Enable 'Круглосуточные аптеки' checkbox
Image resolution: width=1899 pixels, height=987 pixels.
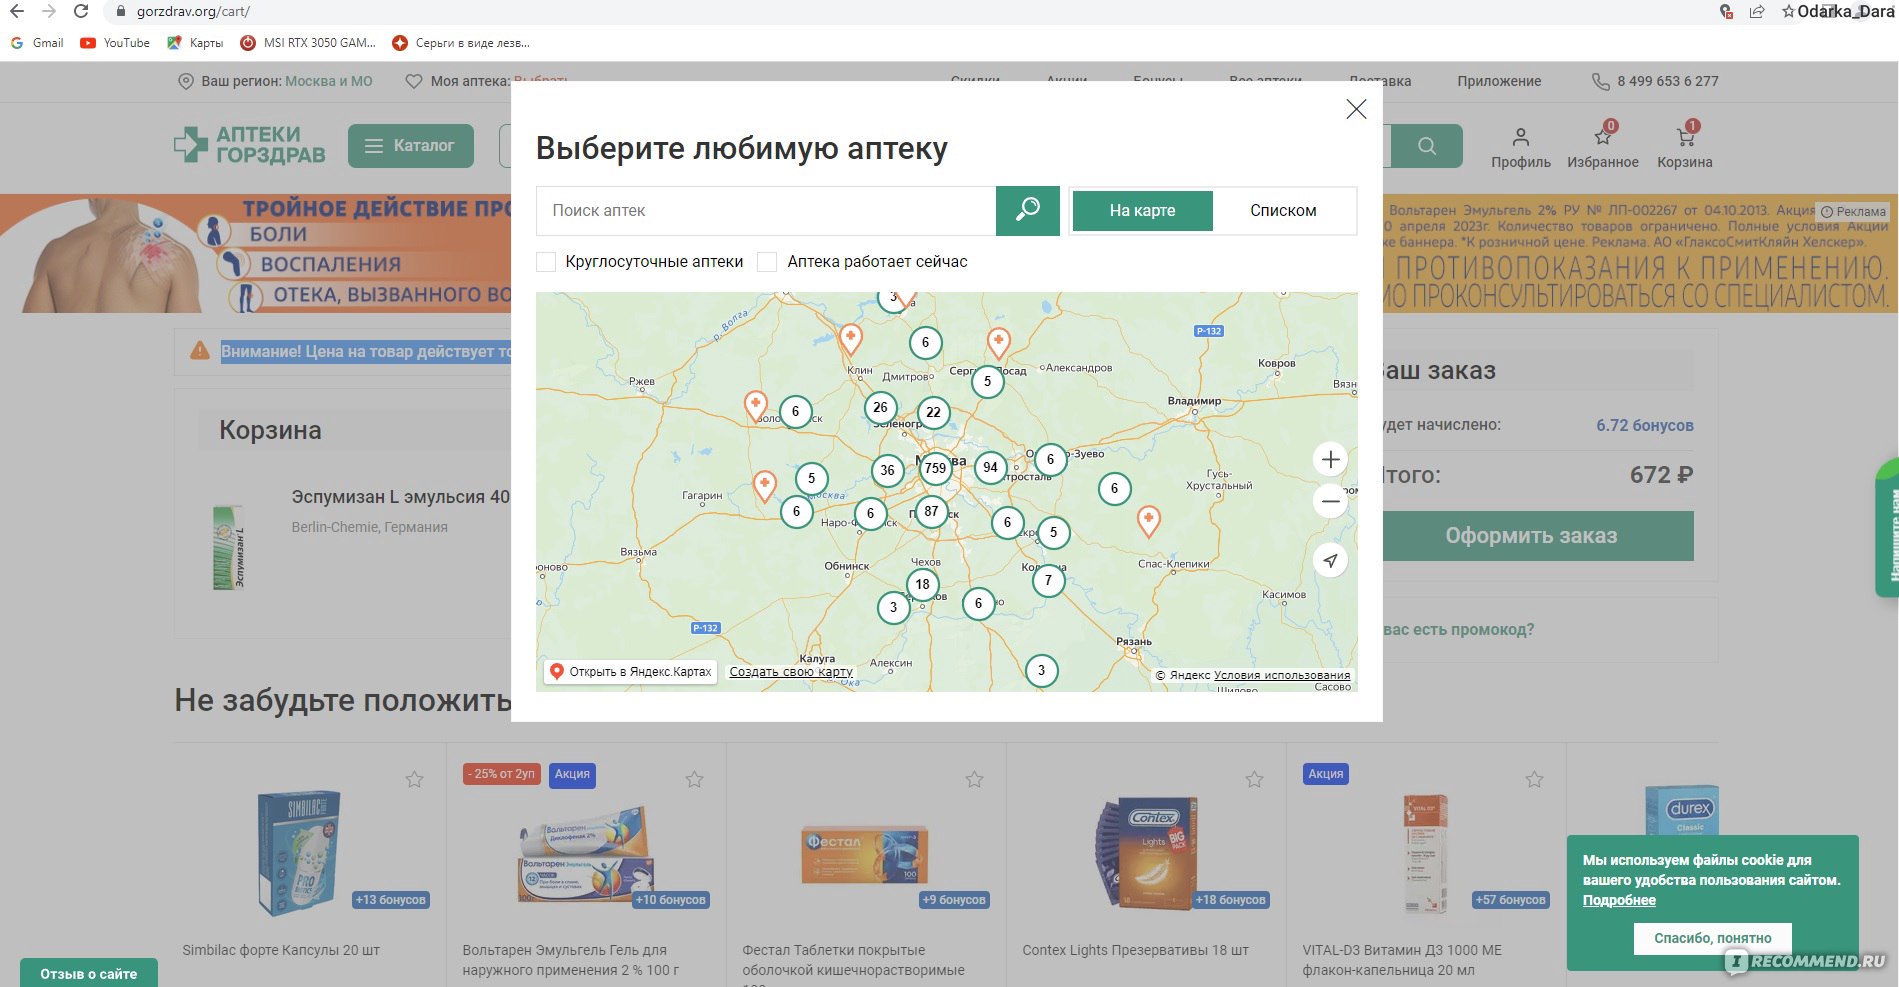tap(546, 262)
